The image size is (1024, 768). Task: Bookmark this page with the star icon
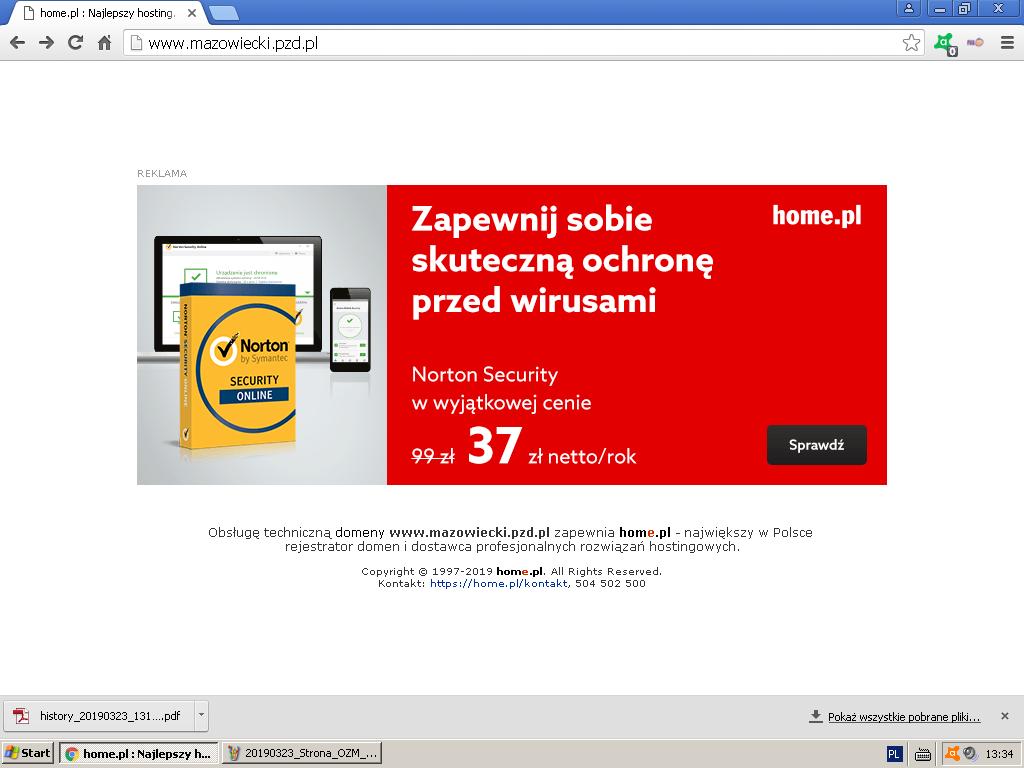911,43
